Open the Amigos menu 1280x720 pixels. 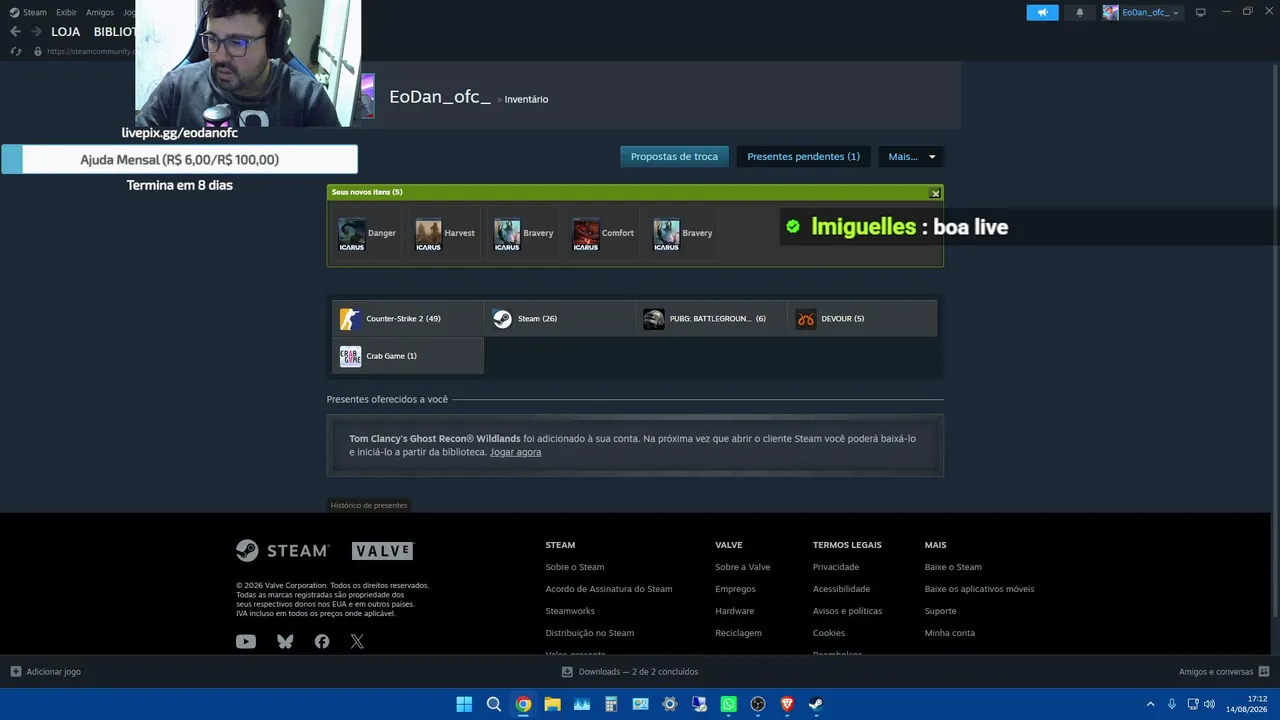coord(100,12)
